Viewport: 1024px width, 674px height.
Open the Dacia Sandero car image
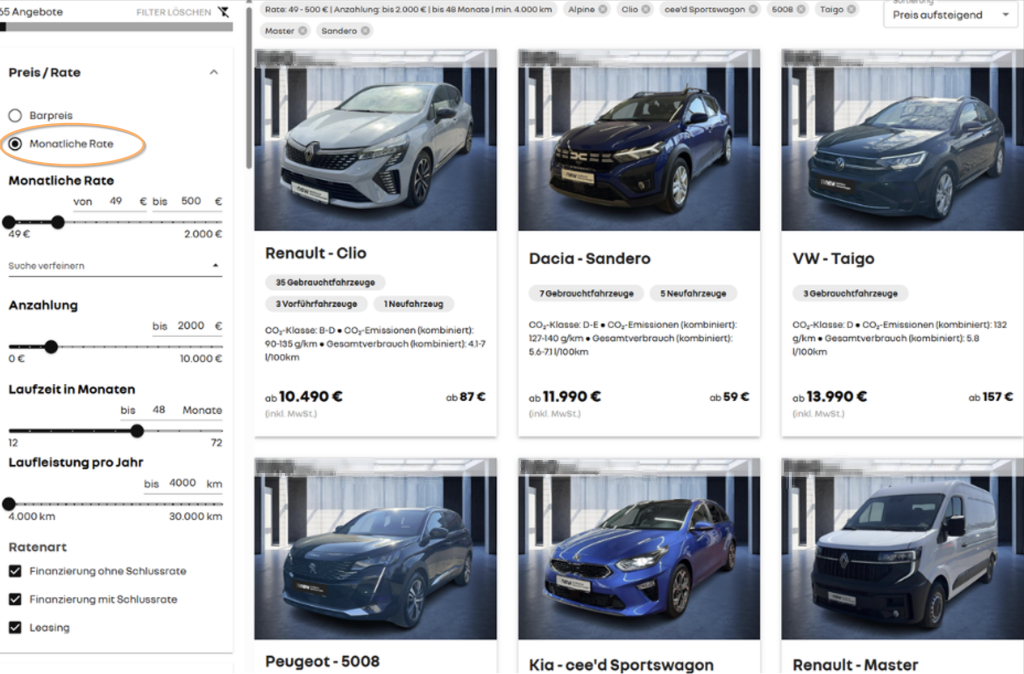tap(639, 140)
